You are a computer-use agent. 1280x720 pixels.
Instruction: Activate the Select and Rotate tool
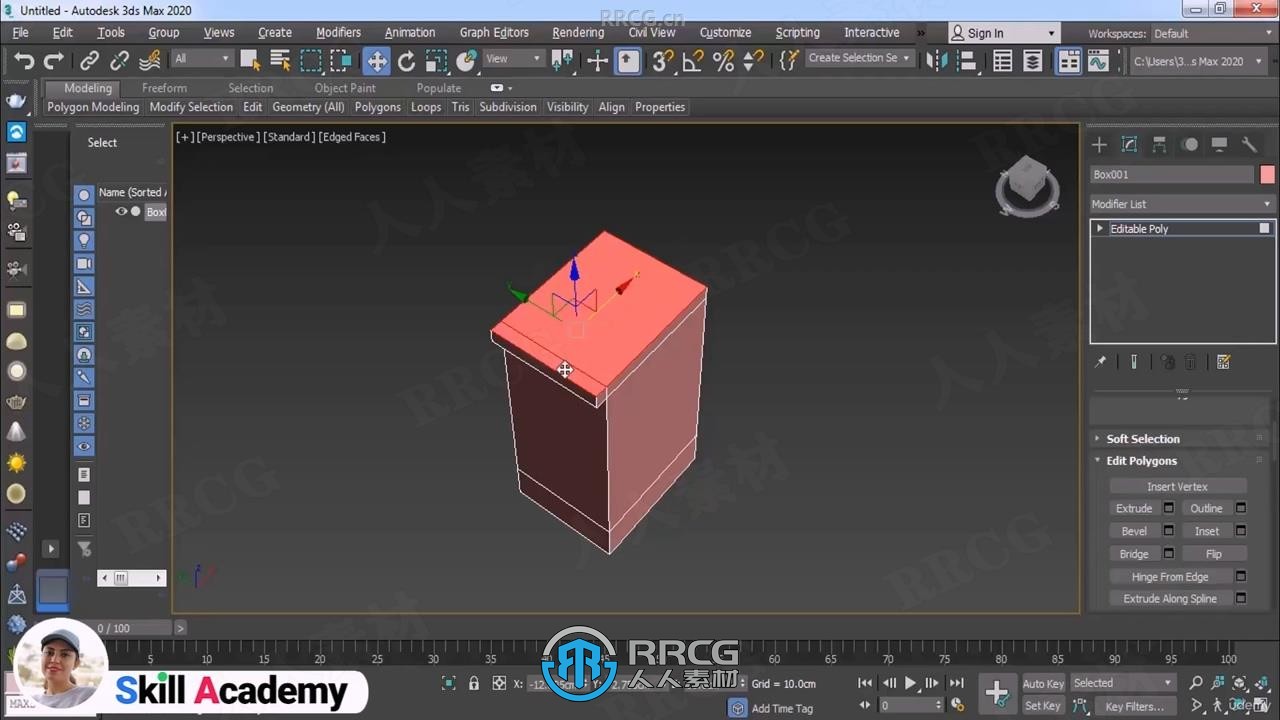point(406,61)
